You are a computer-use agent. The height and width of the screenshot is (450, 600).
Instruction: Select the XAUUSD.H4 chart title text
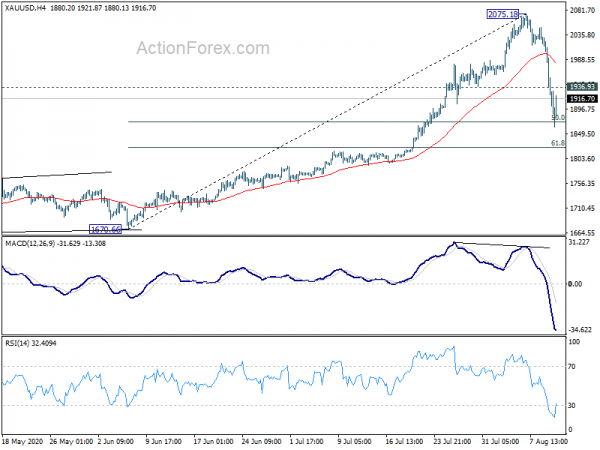pyautogui.click(x=25, y=8)
